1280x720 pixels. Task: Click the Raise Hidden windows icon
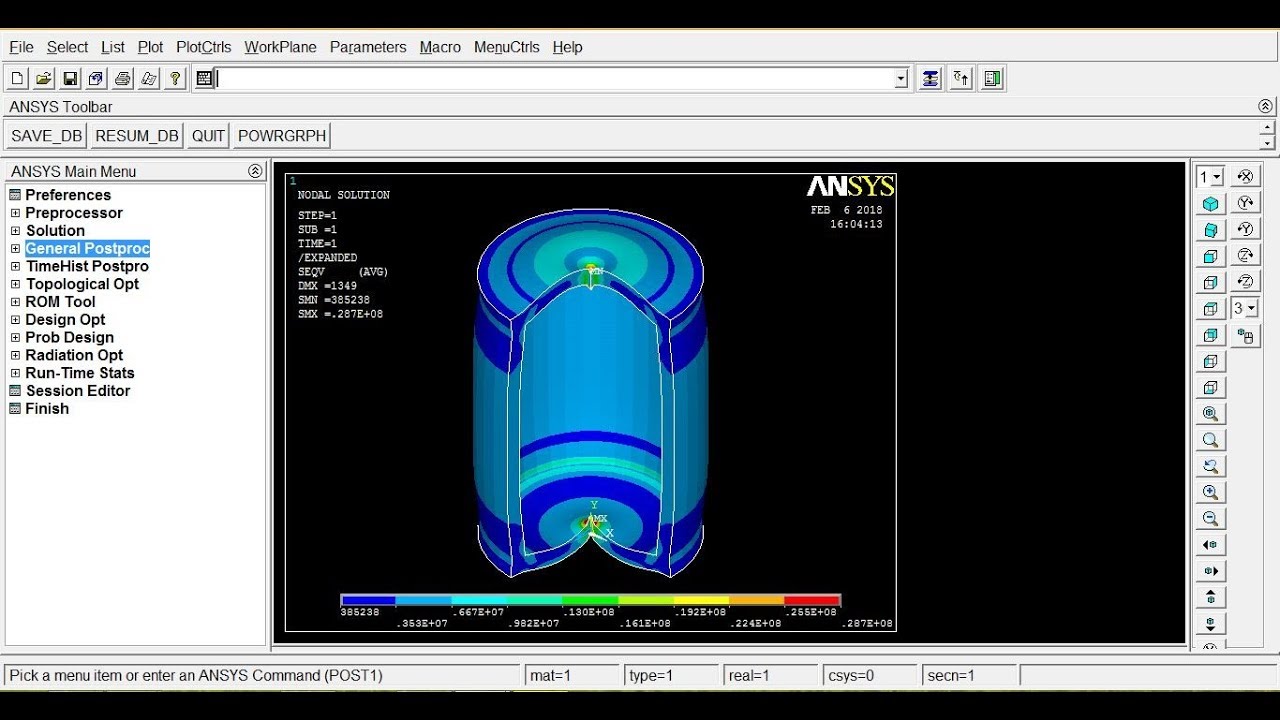[x=930, y=78]
